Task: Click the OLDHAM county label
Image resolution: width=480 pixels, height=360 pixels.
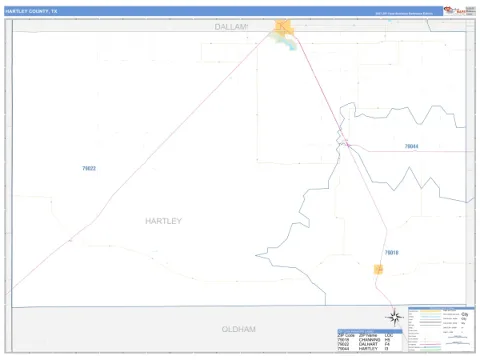Action: tap(239, 329)
